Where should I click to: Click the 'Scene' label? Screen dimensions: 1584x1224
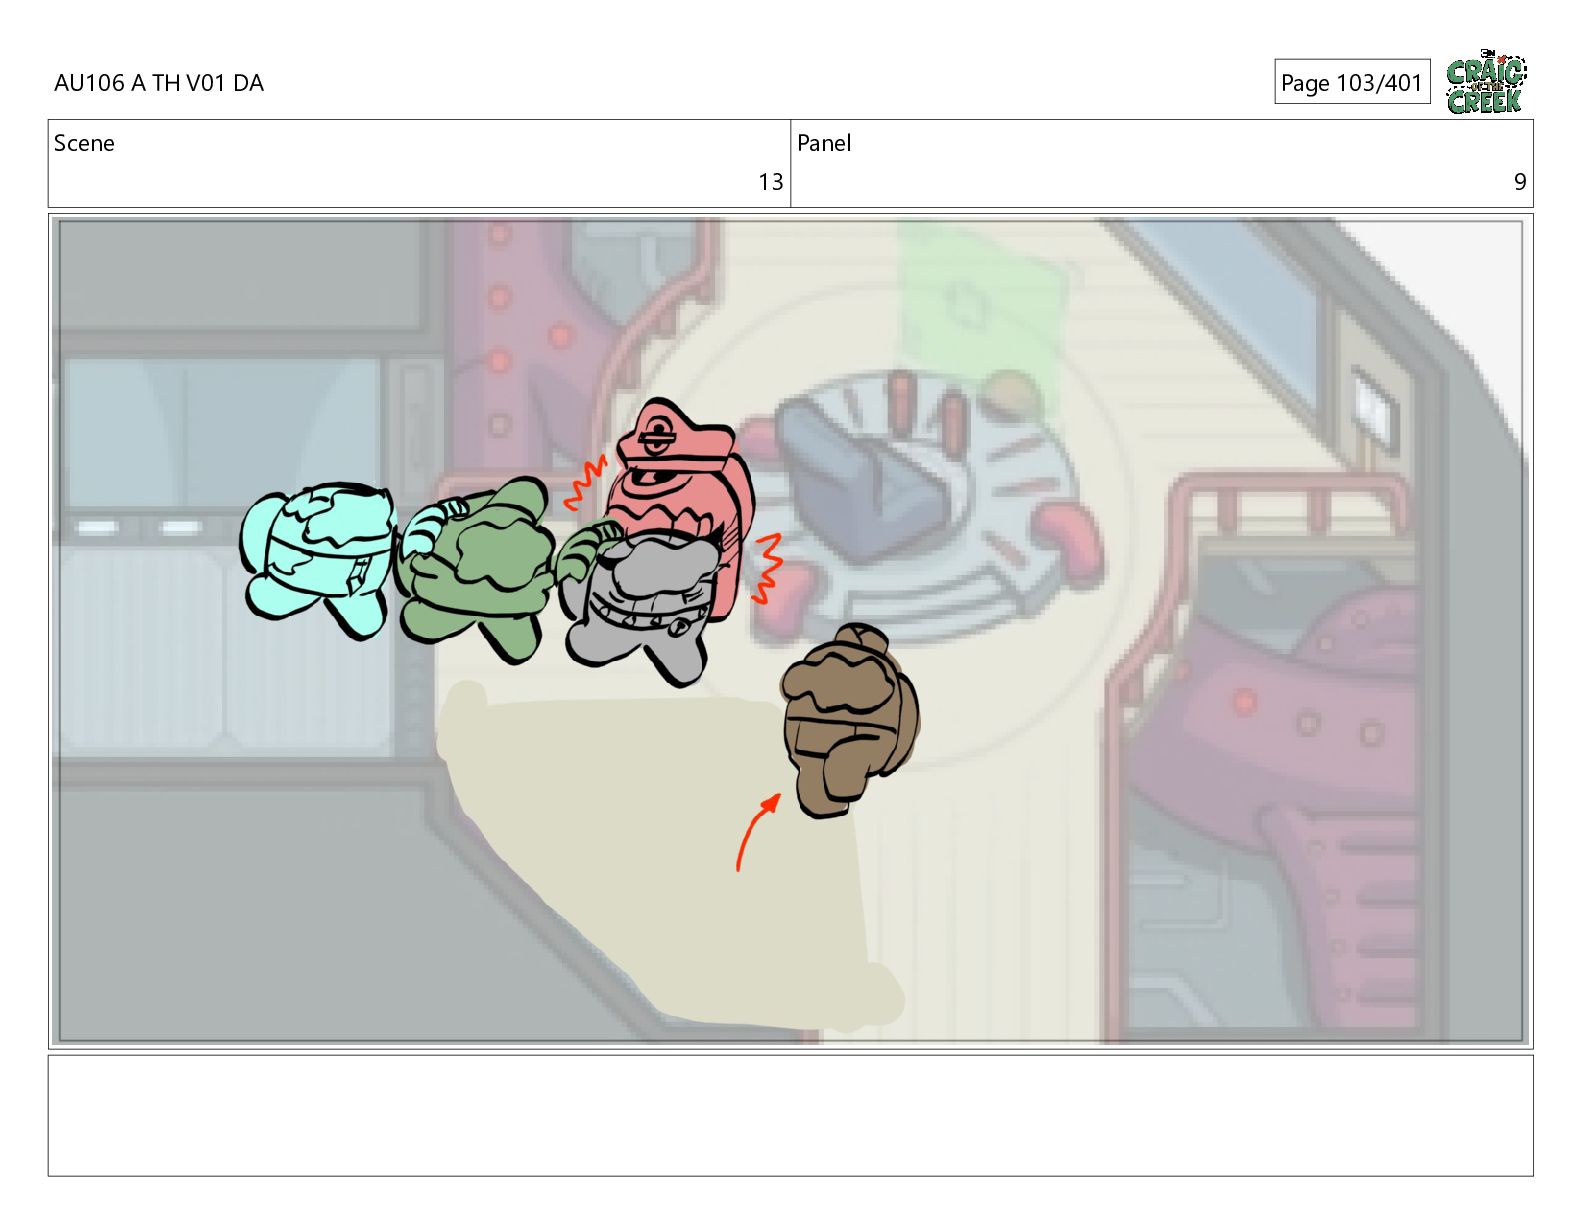tap(84, 143)
